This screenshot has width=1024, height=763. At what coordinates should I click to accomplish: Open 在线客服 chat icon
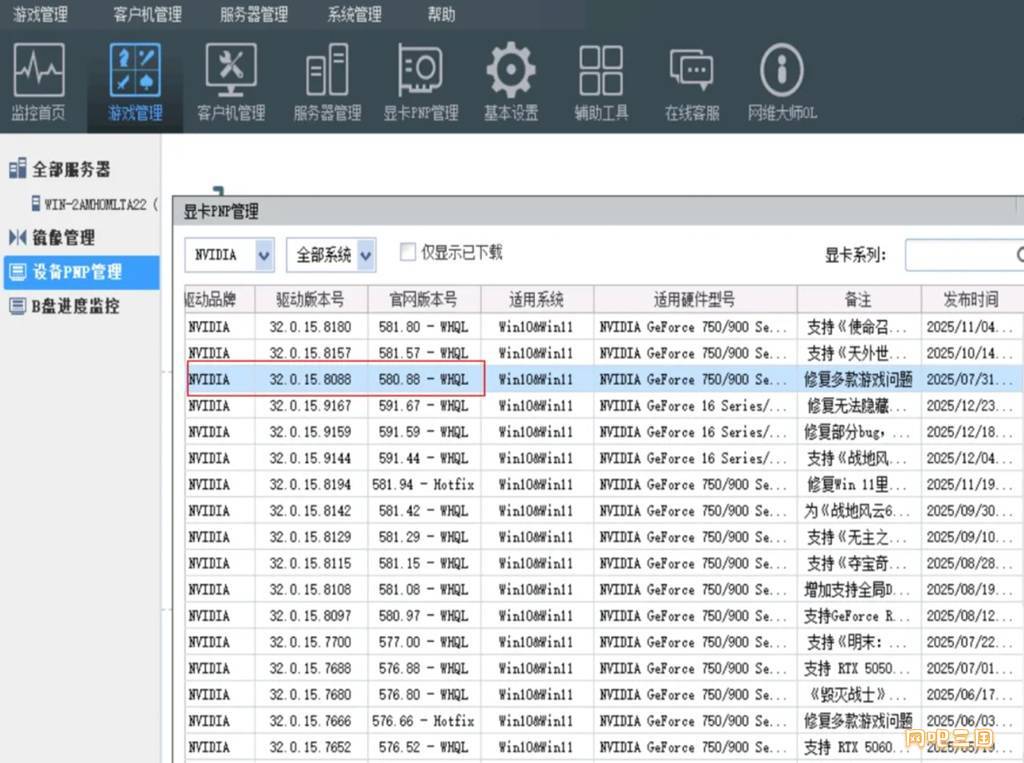tap(692, 82)
